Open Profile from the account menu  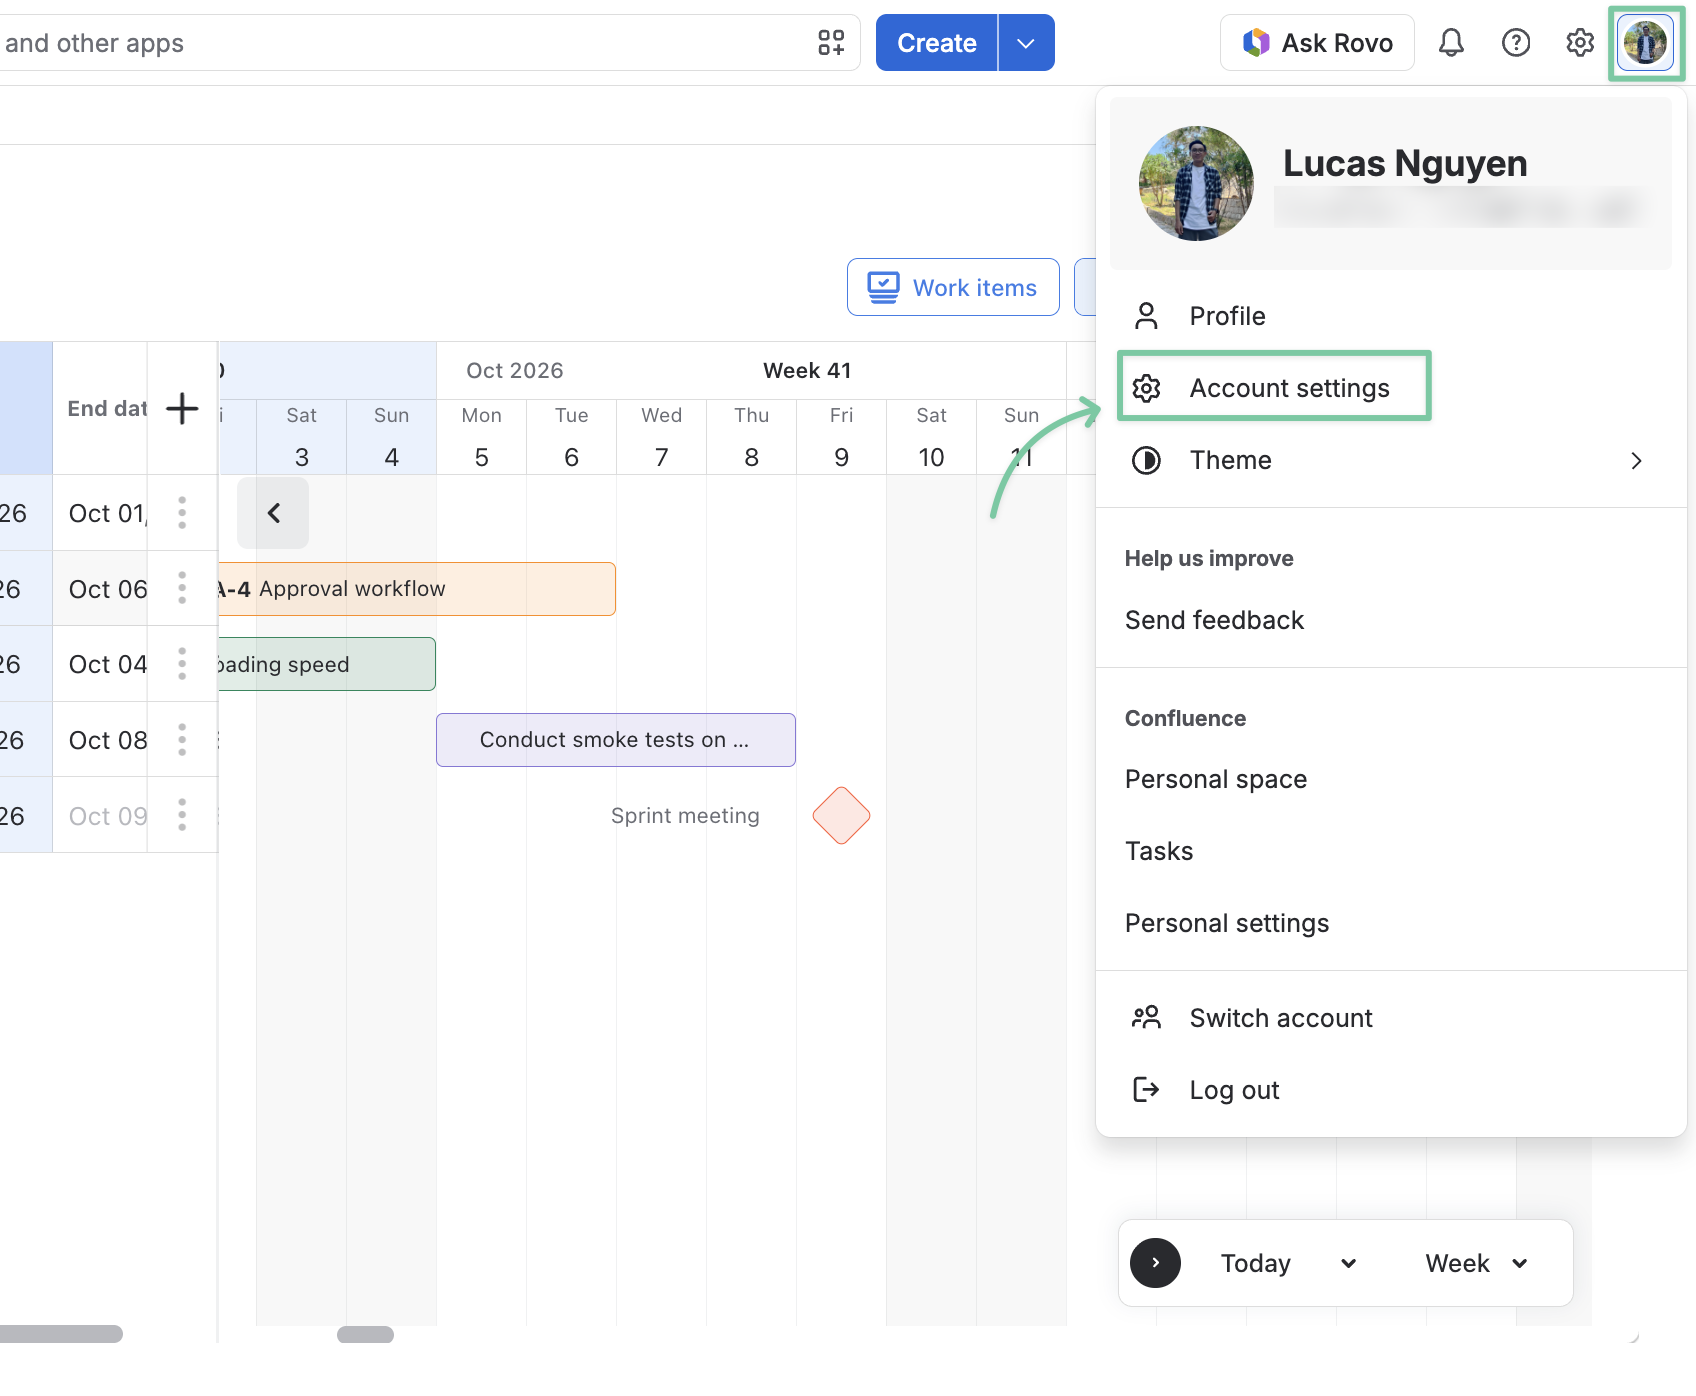1390,316
